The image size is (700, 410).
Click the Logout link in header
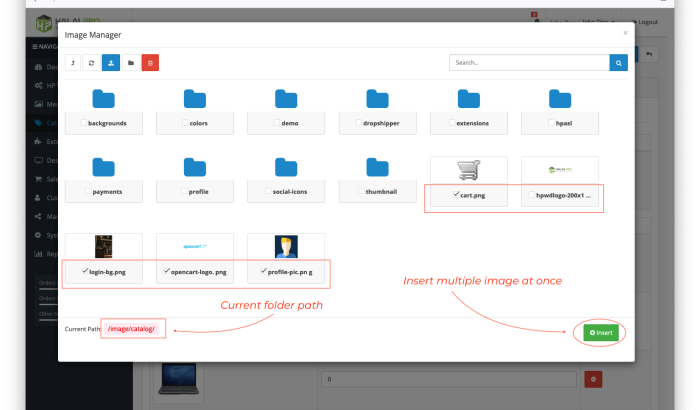[x=646, y=22]
